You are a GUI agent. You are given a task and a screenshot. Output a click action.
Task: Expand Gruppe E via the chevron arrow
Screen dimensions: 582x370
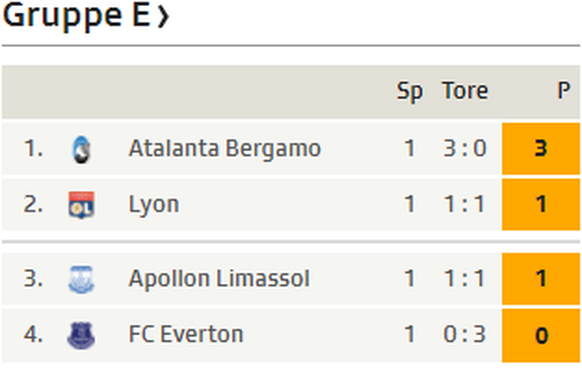(163, 17)
